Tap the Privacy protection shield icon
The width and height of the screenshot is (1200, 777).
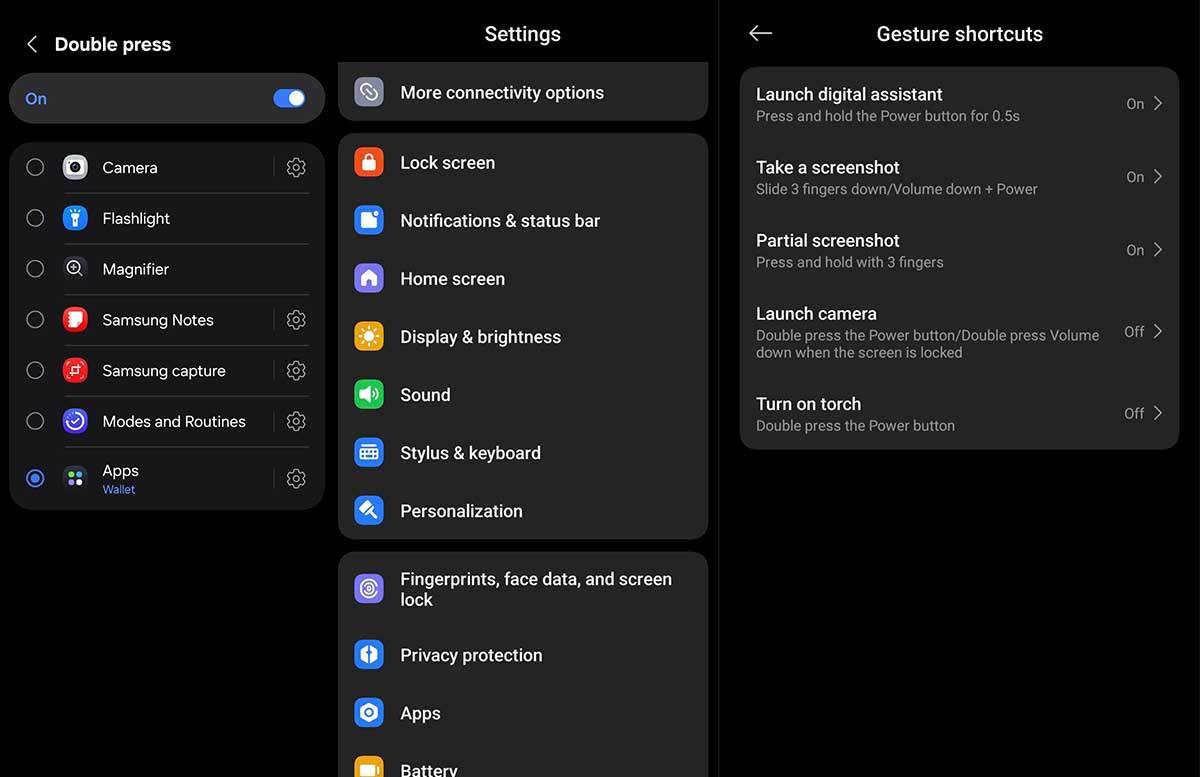(369, 655)
